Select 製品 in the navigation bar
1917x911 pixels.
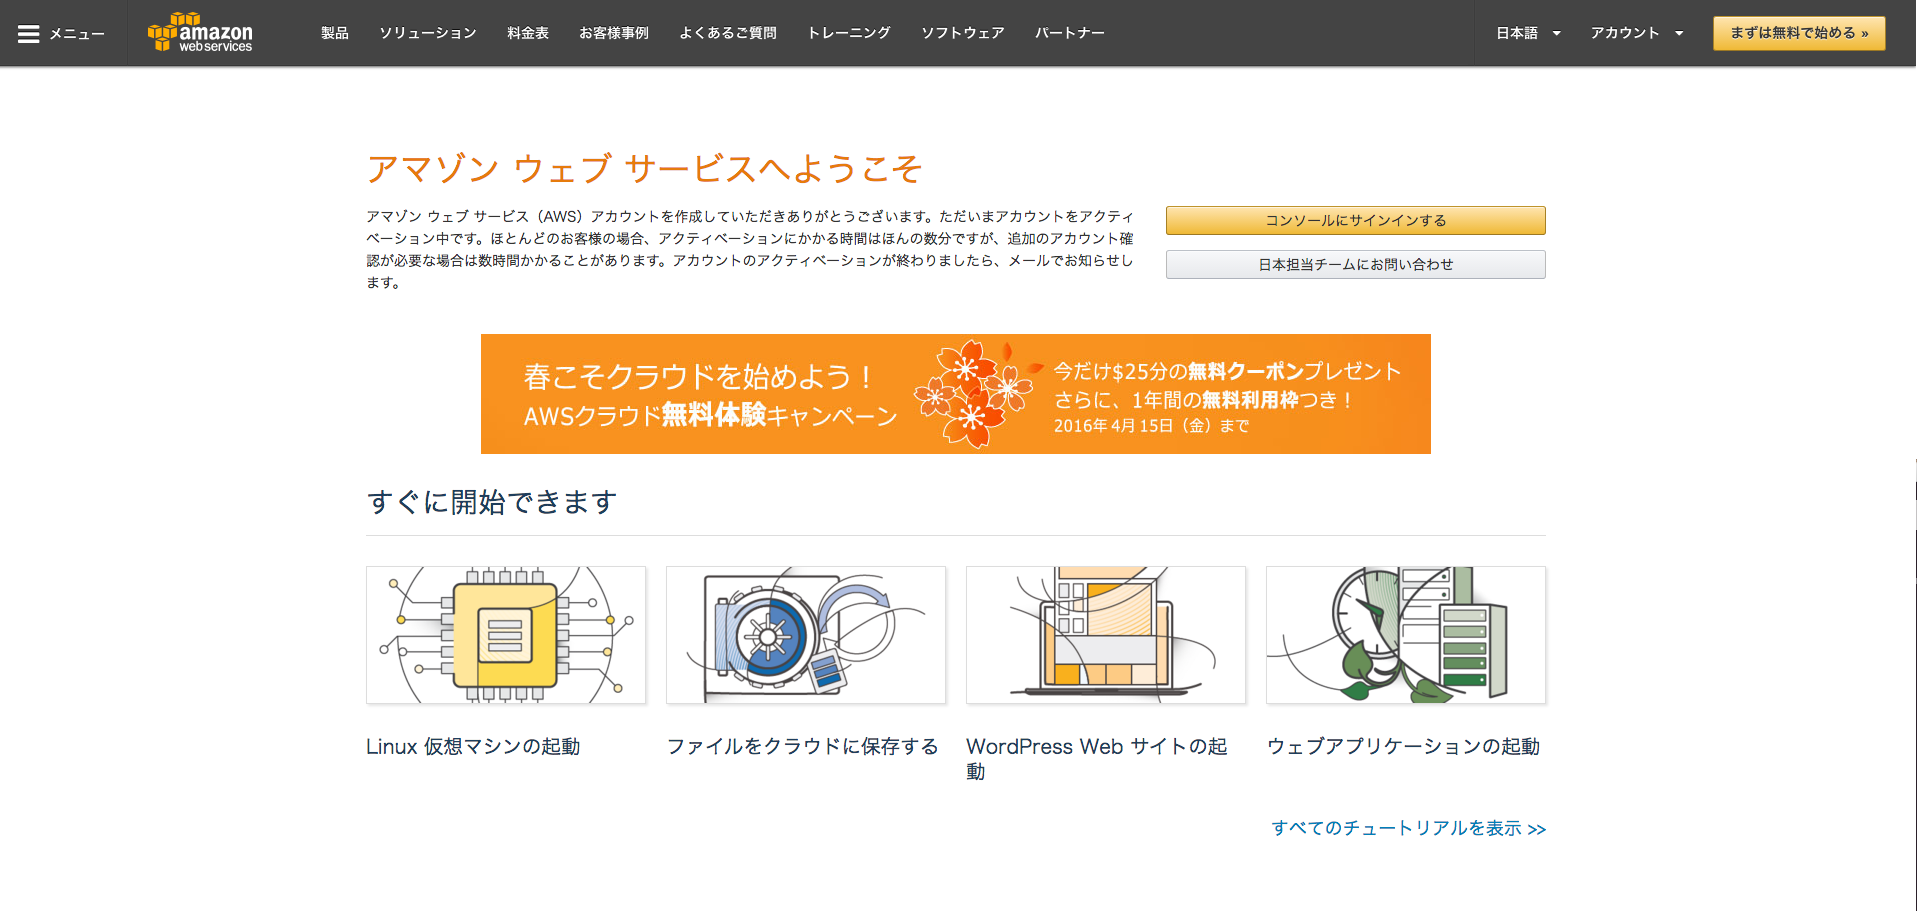pyautogui.click(x=334, y=32)
